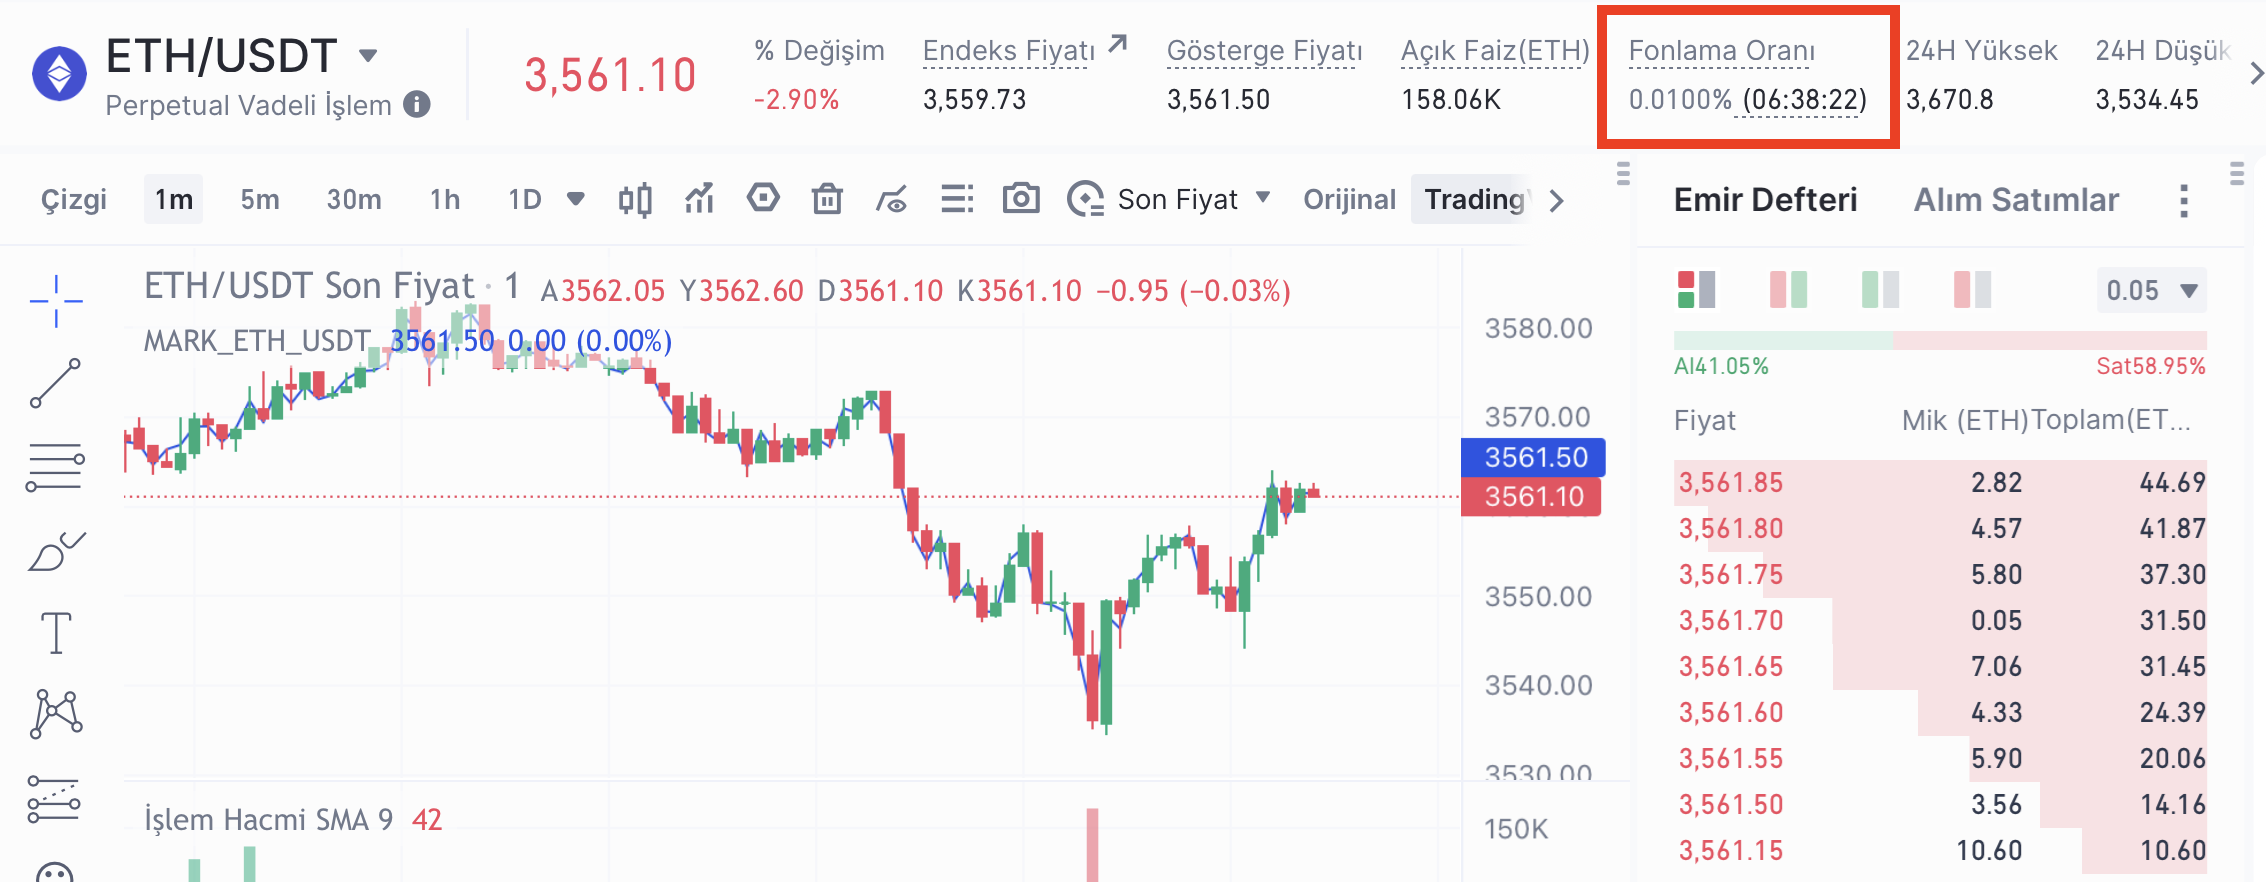Click the trash delete drawings icon
The image size is (2266, 882).
pyautogui.click(x=827, y=200)
